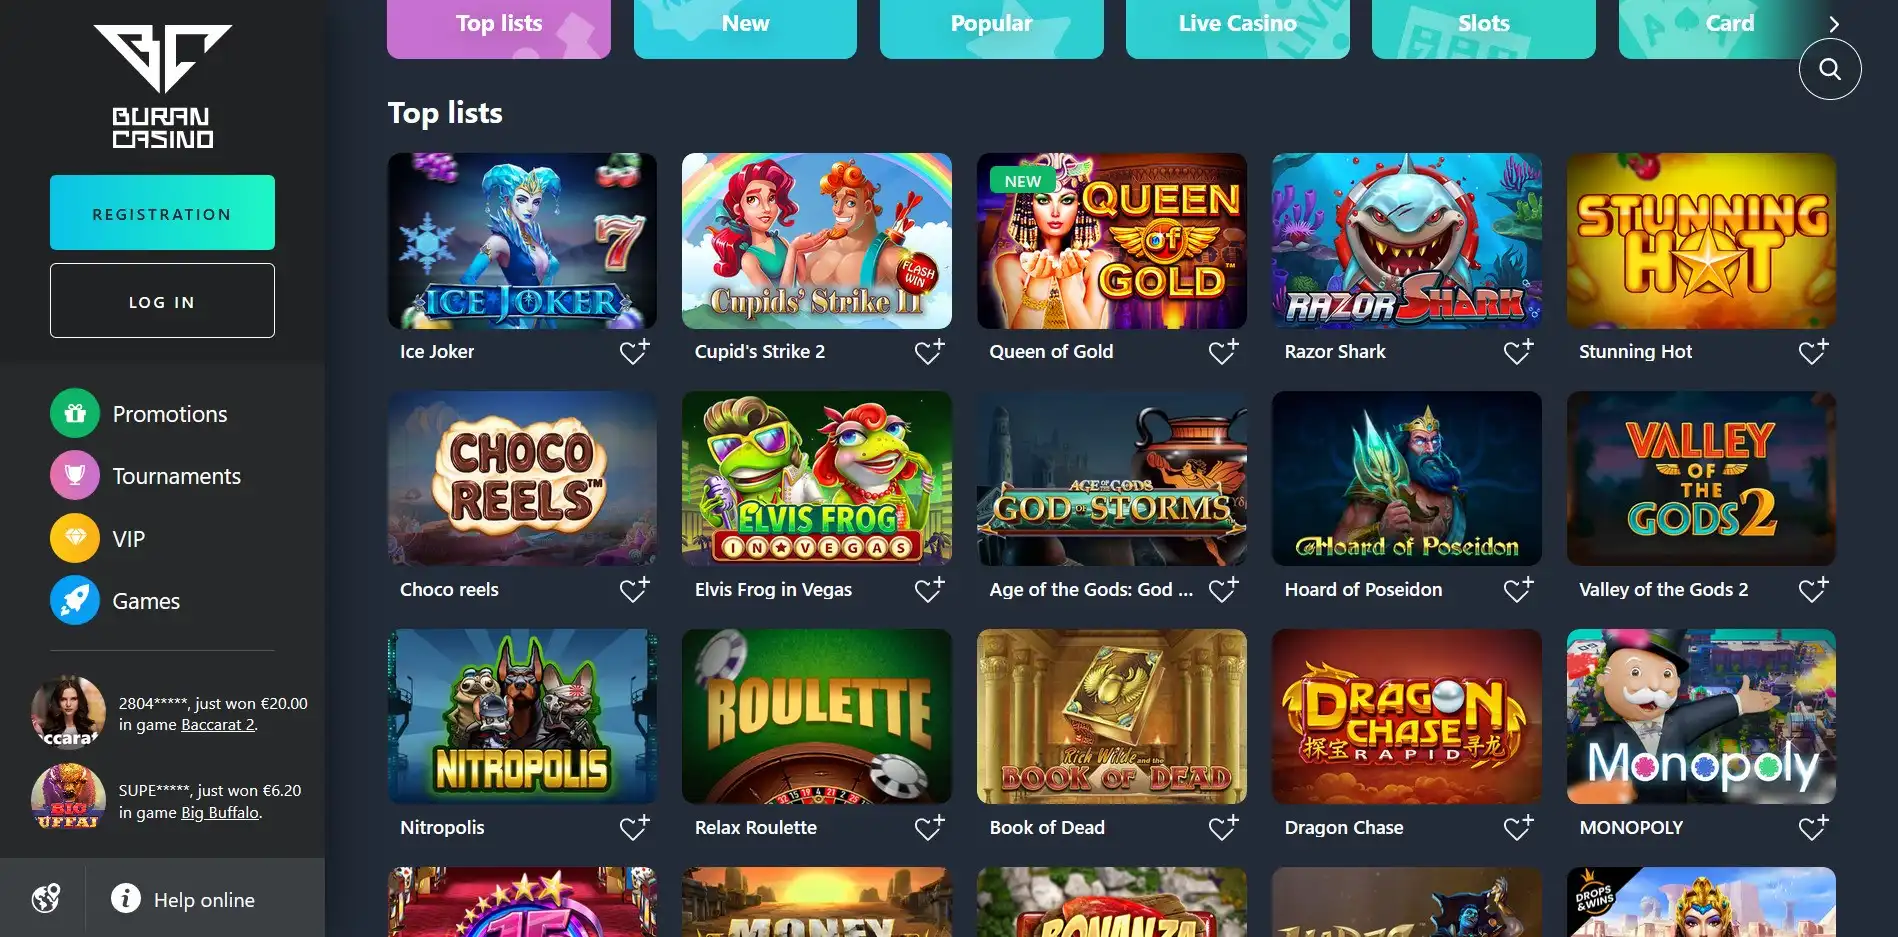Open the search magnifier icon
This screenshot has width=1898, height=937.
click(x=1829, y=69)
